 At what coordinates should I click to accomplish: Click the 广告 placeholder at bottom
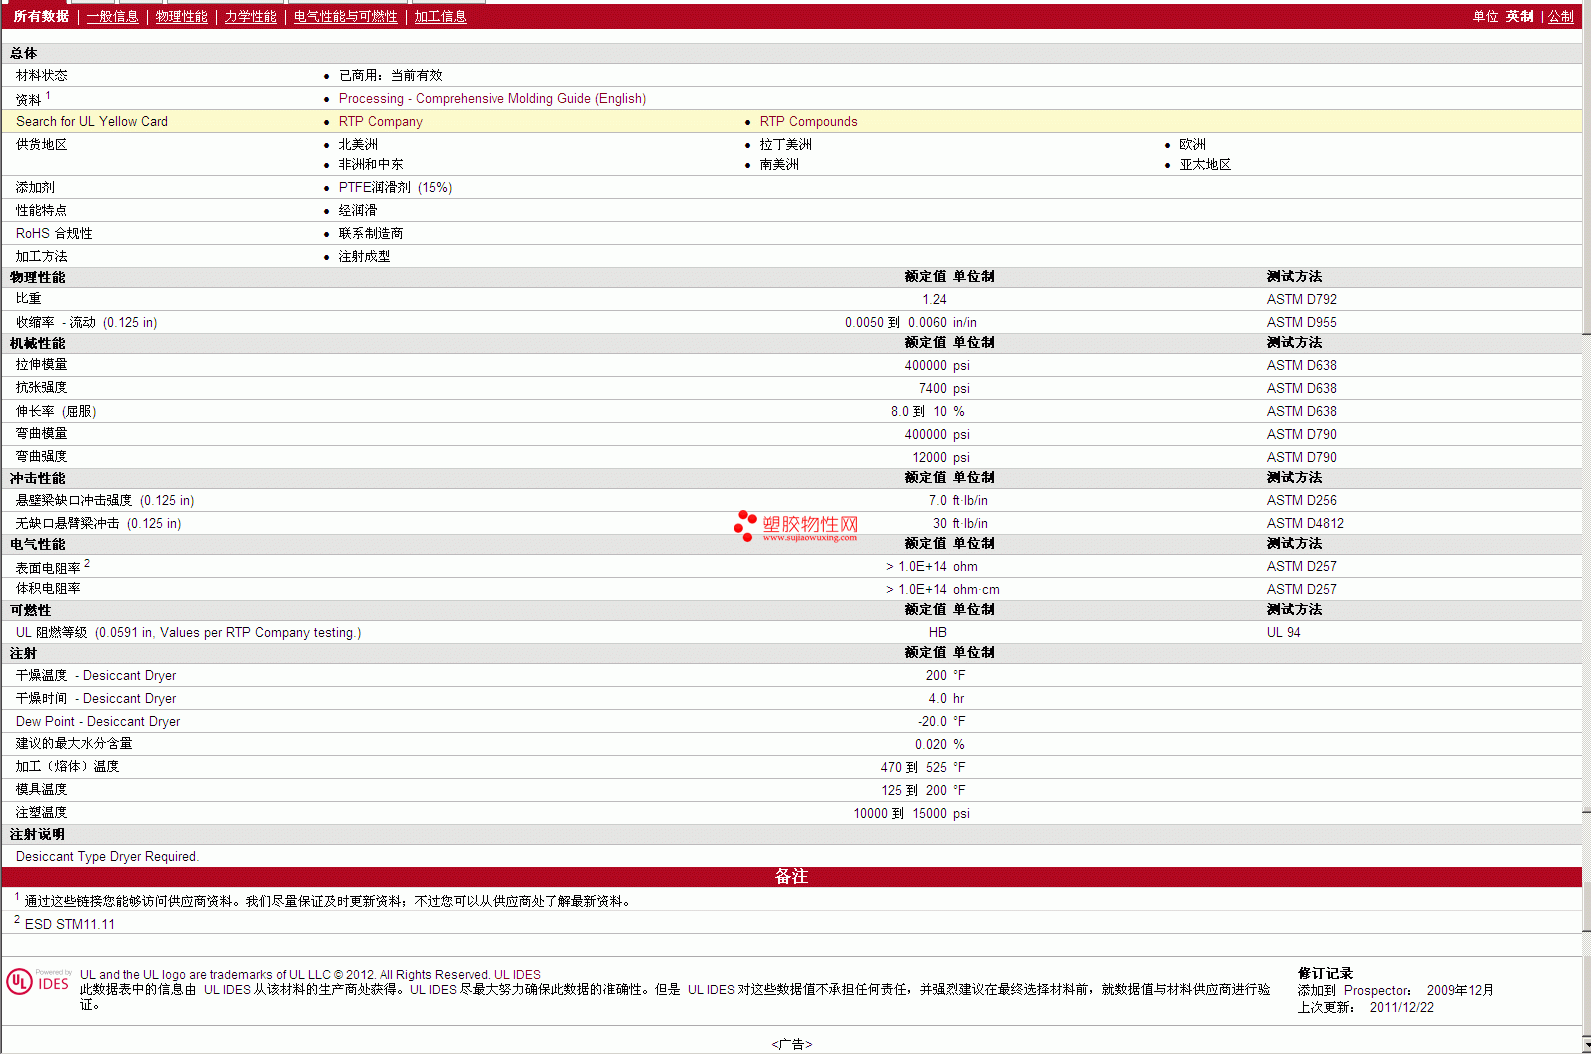point(791,1044)
